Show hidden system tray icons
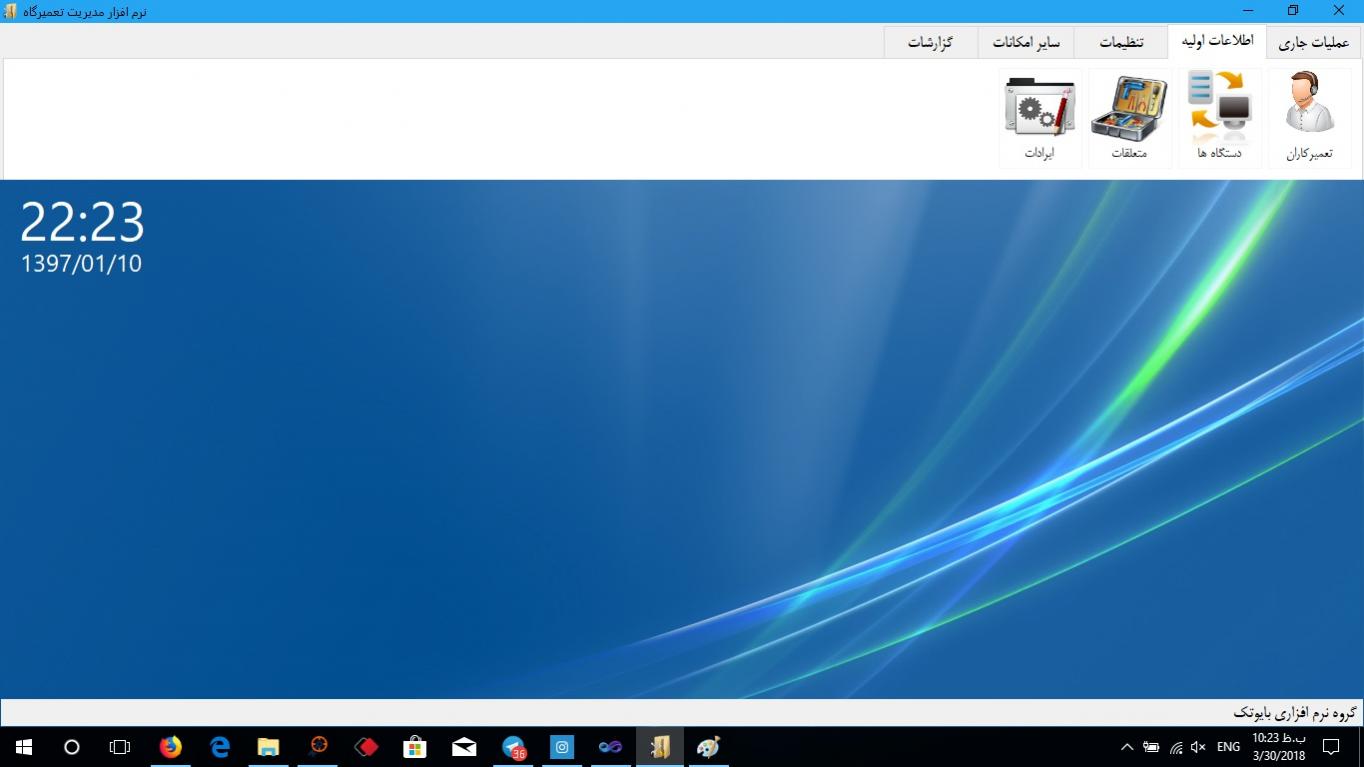 1127,747
